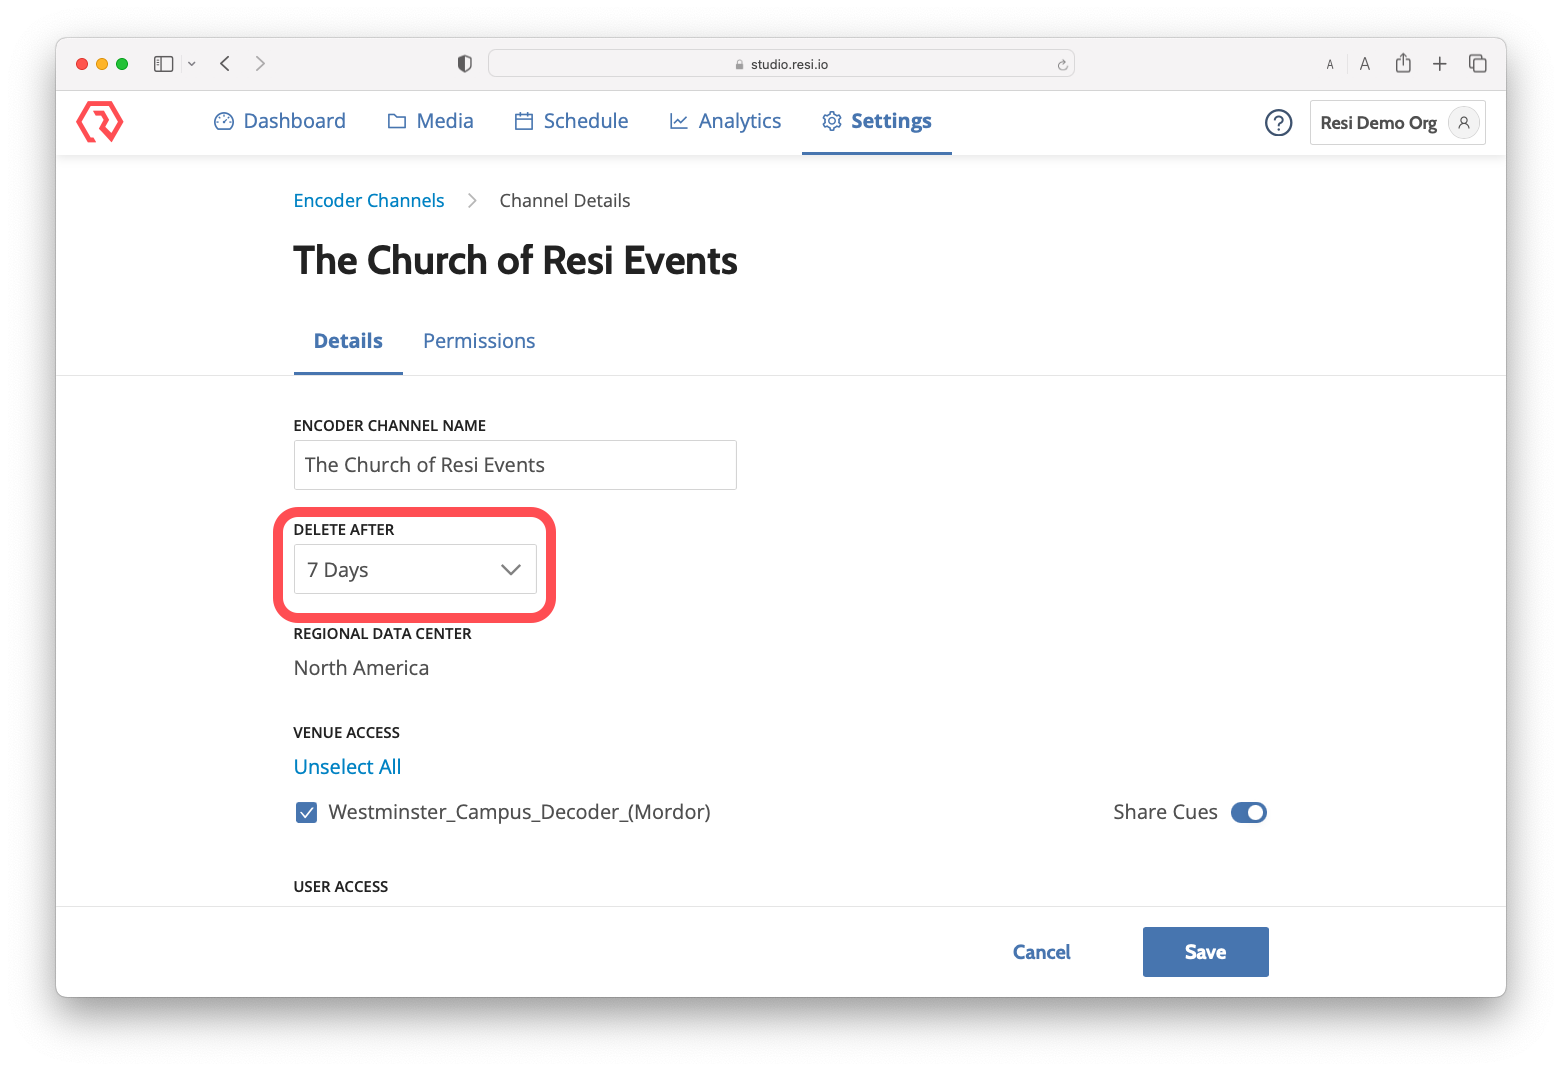
Task: Toggle Share Cues off
Action: 1248,812
